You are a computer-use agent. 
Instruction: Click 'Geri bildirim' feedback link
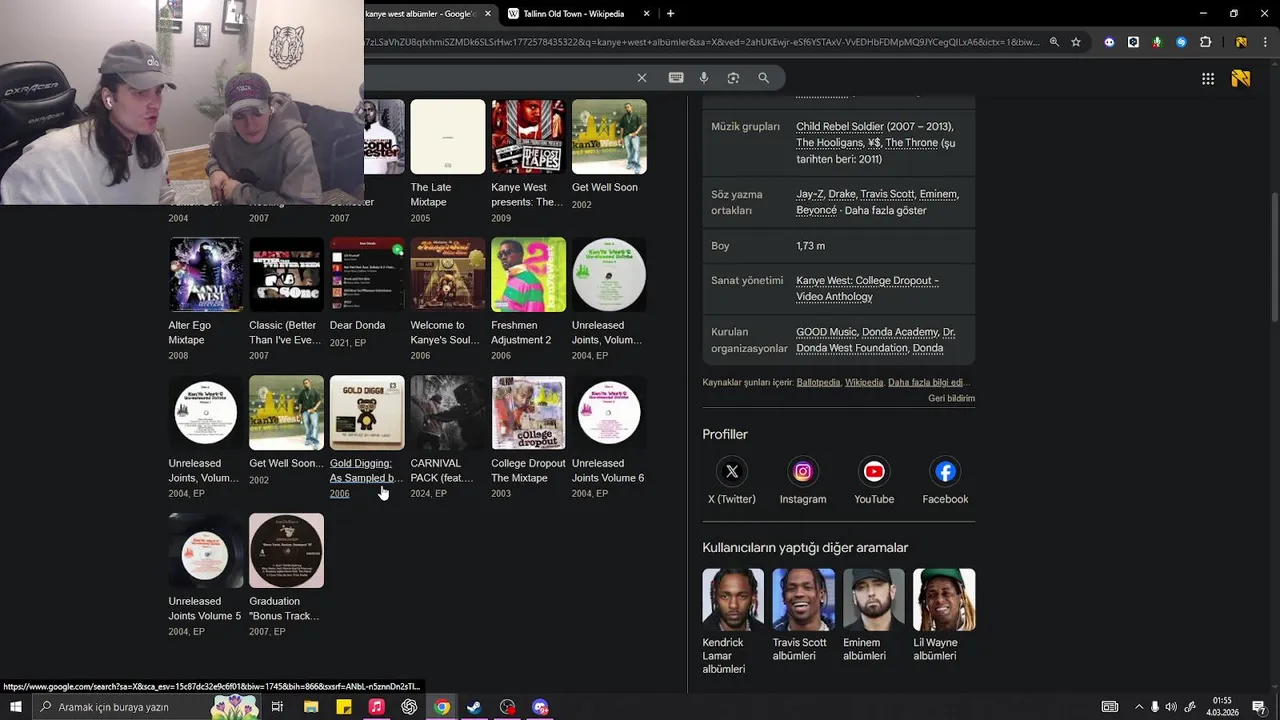(x=951, y=398)
